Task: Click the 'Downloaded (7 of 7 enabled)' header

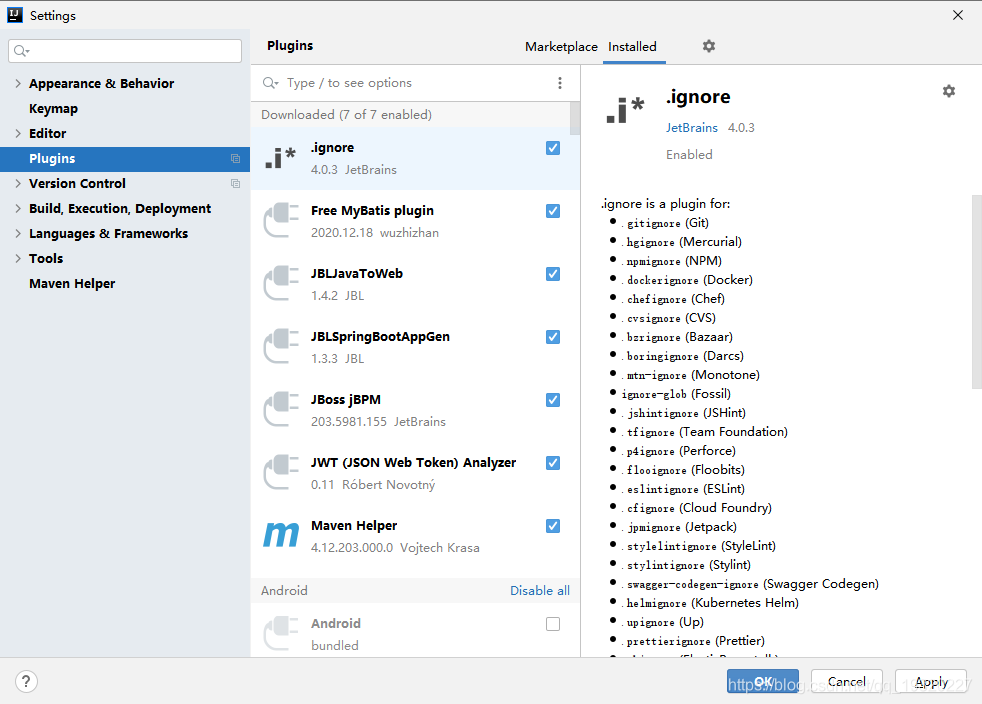Action: point(346,115)
